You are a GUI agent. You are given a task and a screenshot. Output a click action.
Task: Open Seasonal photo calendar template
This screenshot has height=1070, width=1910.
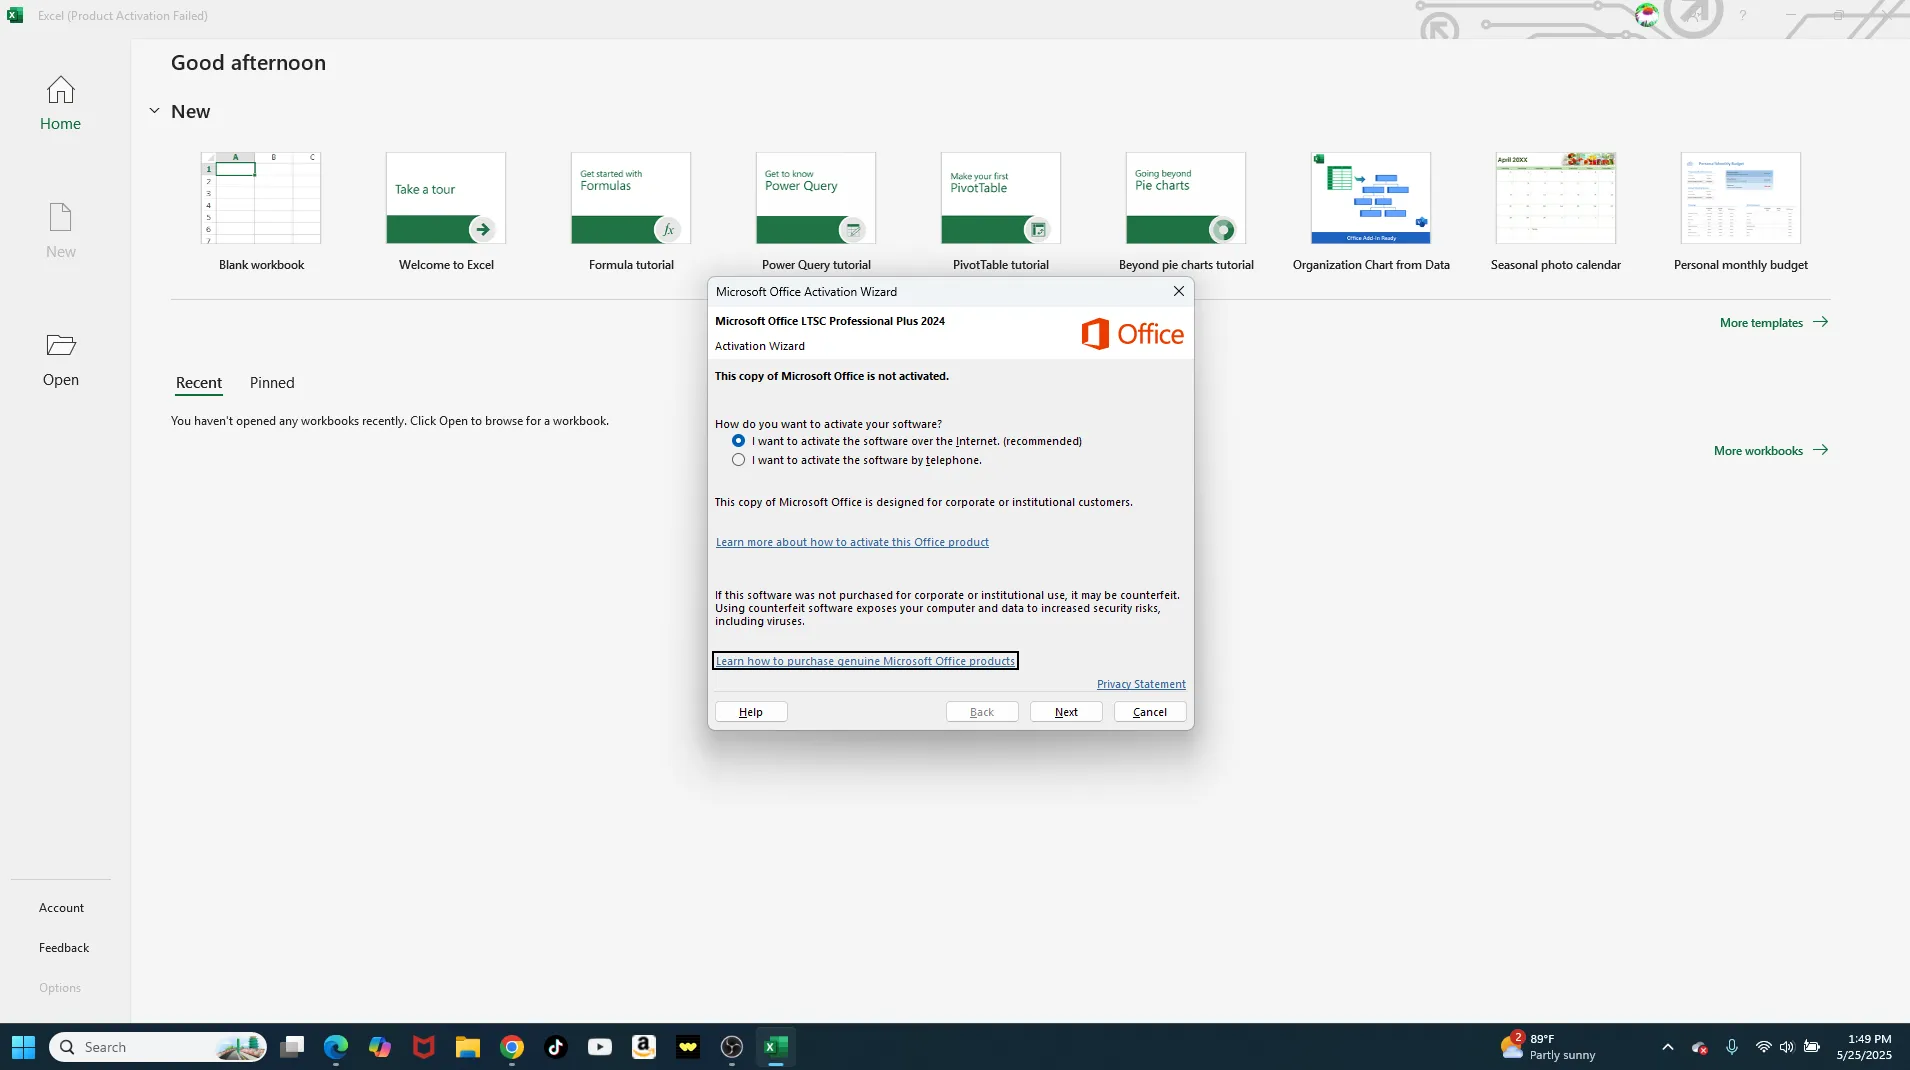(1556, 212)
